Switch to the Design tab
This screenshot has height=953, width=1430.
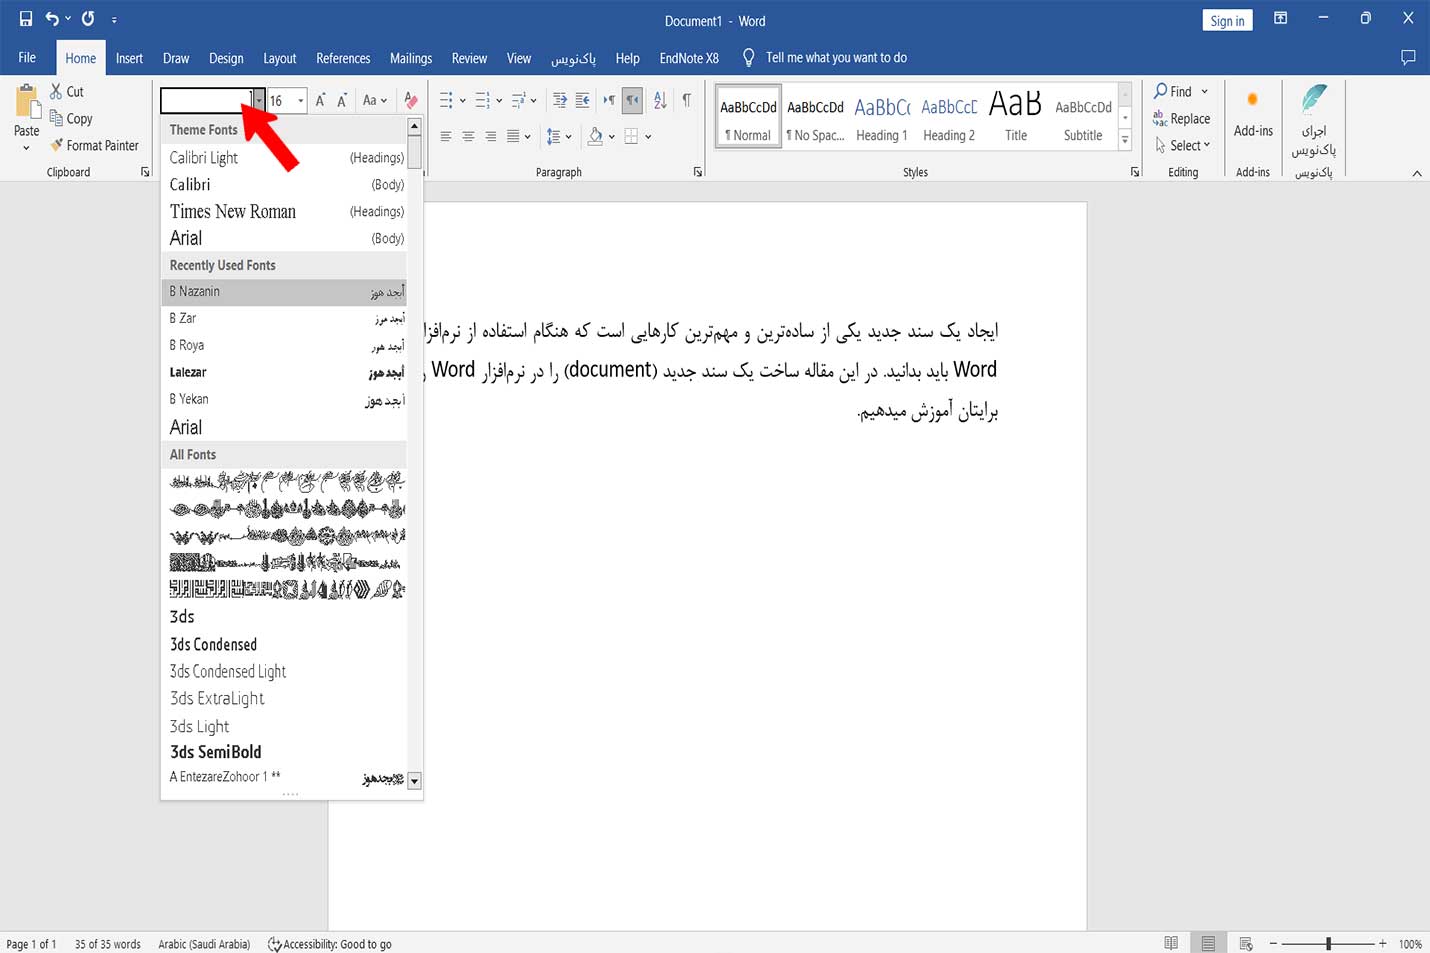tap(226, 58)
